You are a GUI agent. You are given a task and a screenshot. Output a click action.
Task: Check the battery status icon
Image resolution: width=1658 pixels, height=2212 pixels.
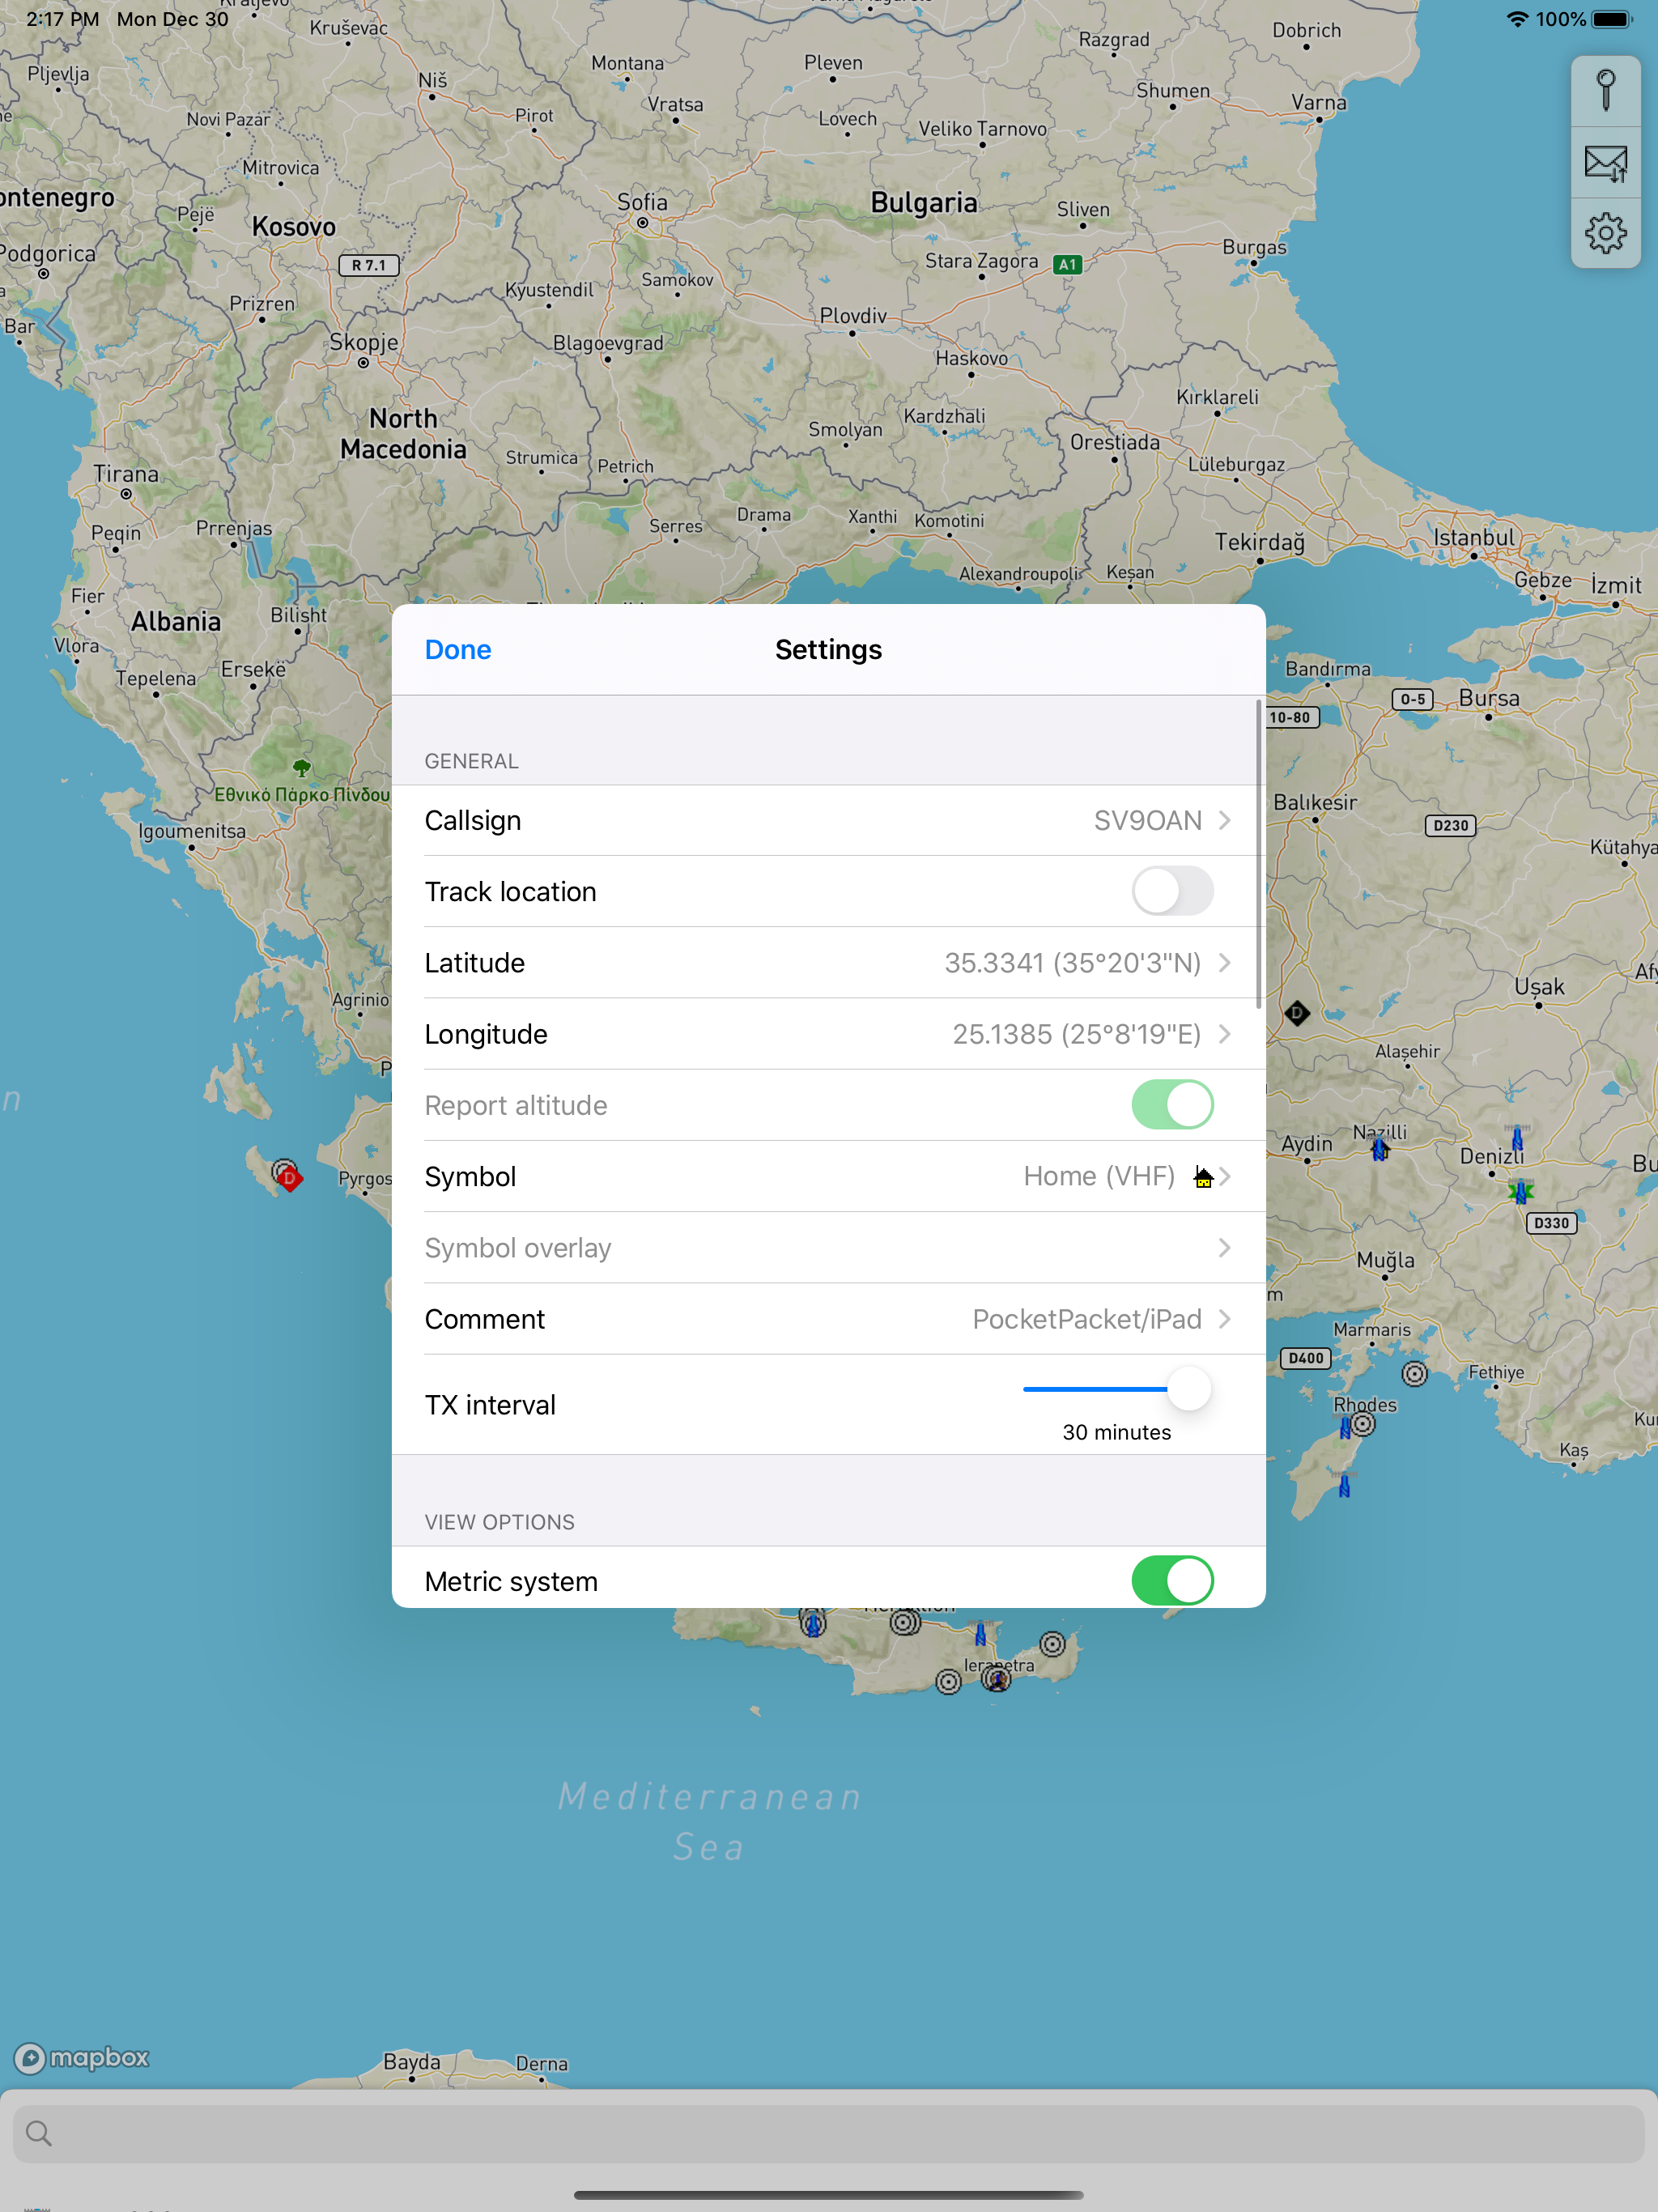(1612, 19)
